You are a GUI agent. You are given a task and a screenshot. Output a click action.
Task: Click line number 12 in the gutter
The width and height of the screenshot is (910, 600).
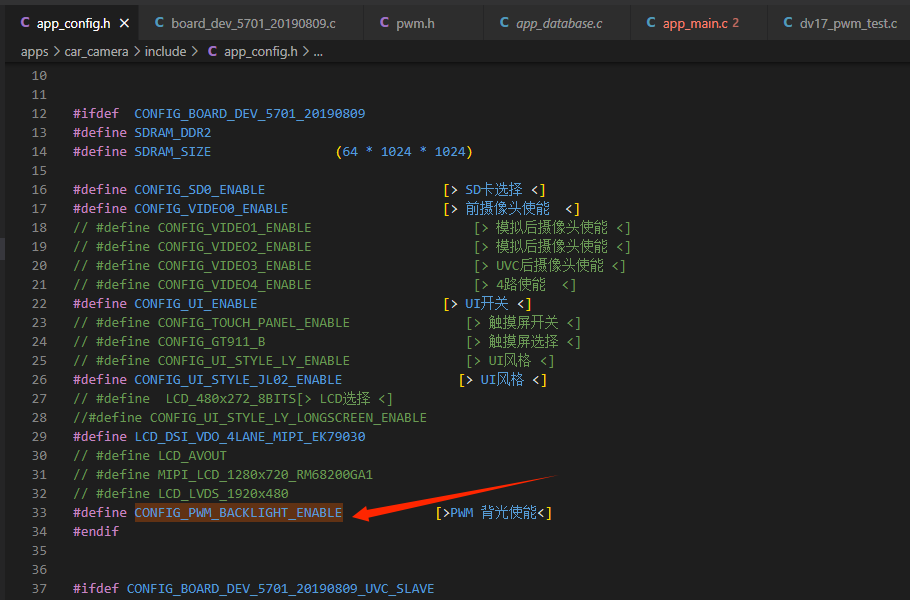(39, 113)
